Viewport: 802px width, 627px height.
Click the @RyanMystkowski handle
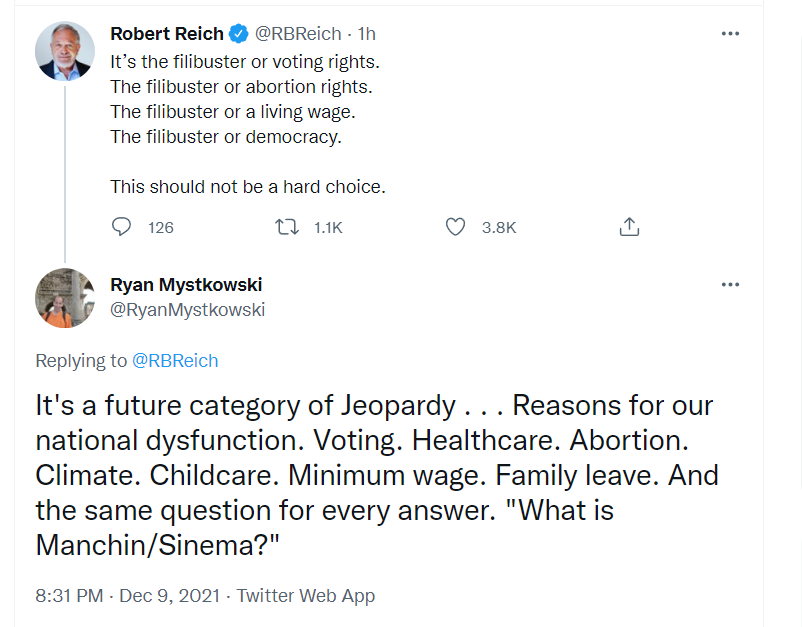(x=187, y=310)
